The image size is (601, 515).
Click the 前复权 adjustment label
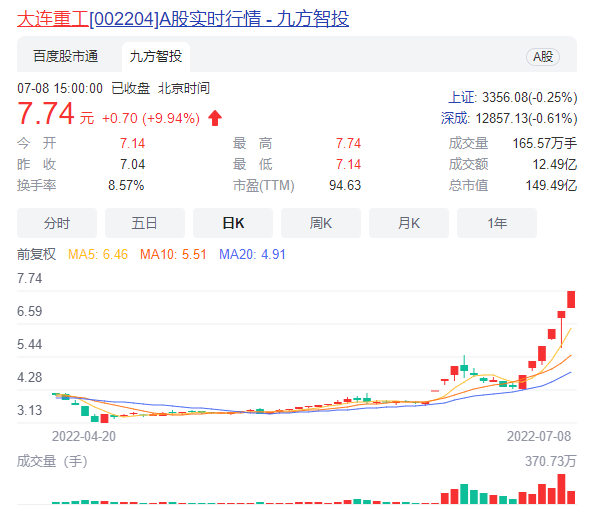(x=36, y=254)
